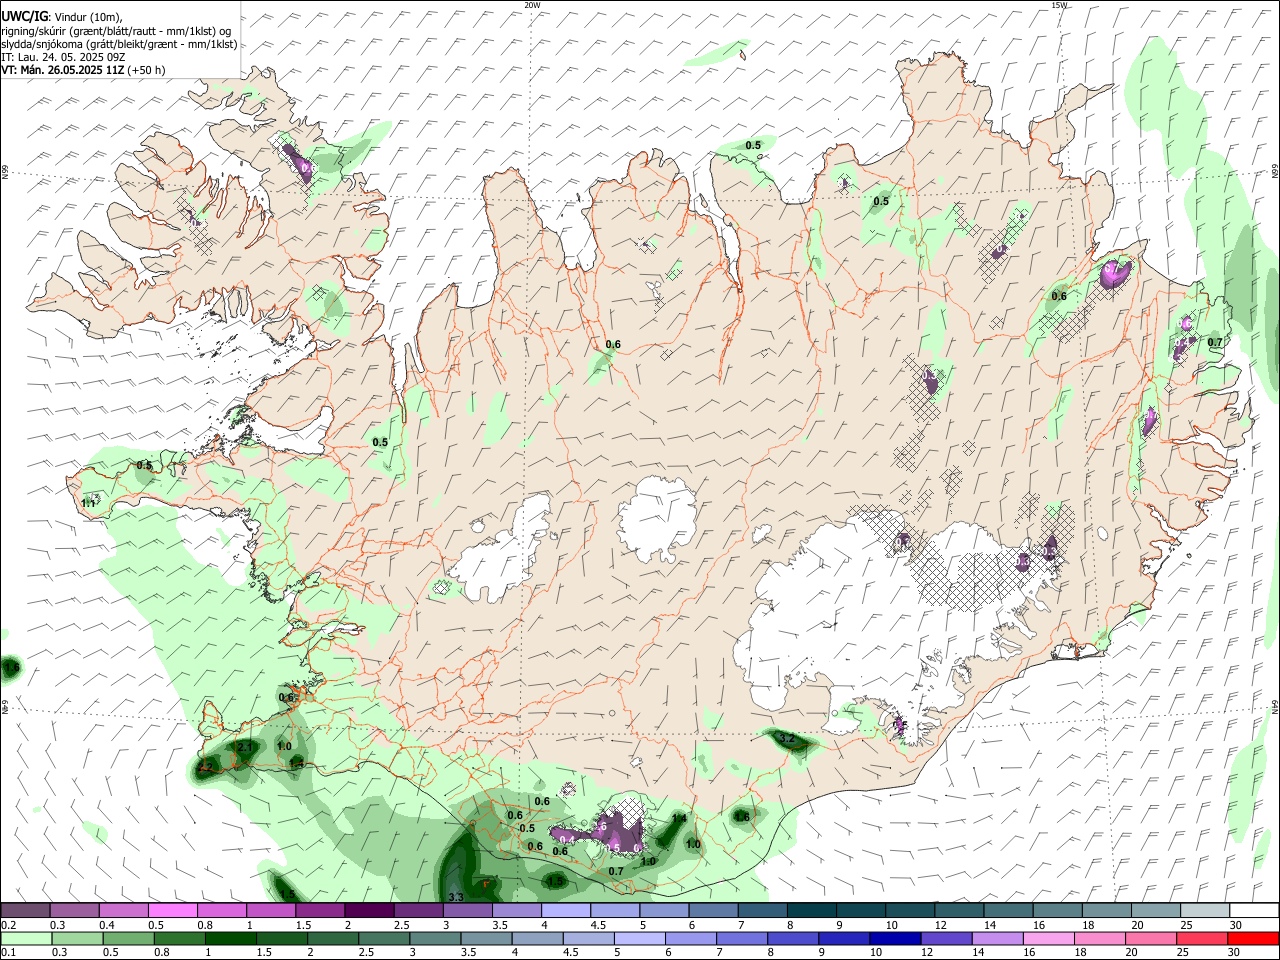This screenshot has width=1280, height=960.
Task: Click the 'VT: Mán. 26.05.2025 11Z (+50 h)' line
Action: (82, 70)
